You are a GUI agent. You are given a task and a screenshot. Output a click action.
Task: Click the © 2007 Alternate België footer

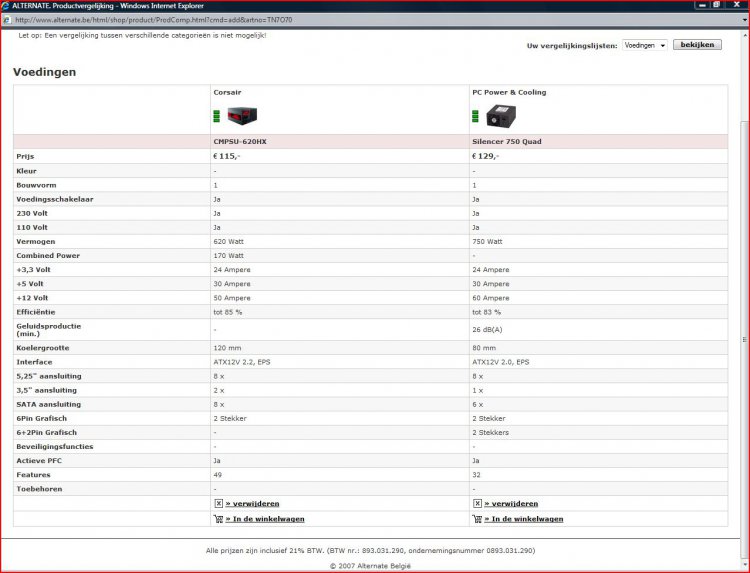(x=370, y=566)
